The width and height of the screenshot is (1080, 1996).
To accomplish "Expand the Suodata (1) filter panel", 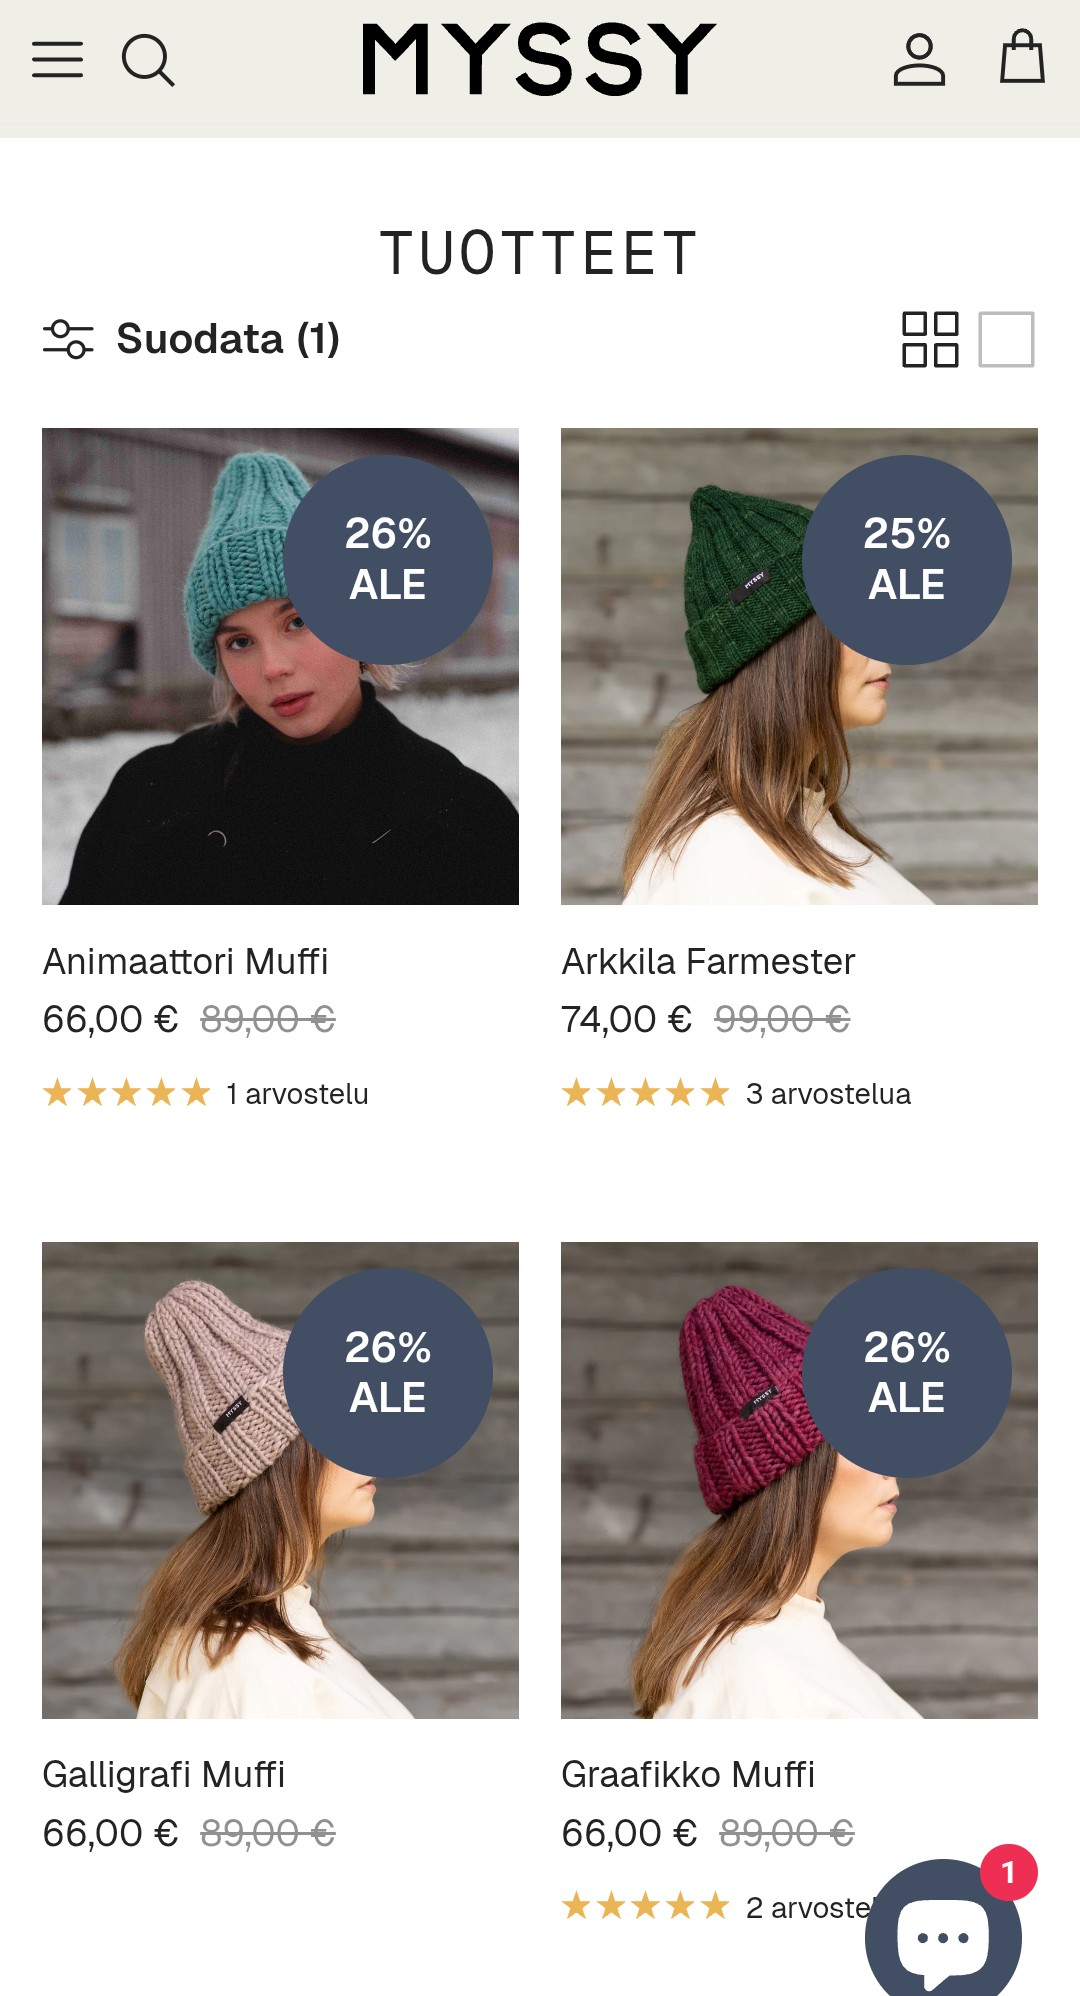I will pyautogui.click(x=191, y=339).
